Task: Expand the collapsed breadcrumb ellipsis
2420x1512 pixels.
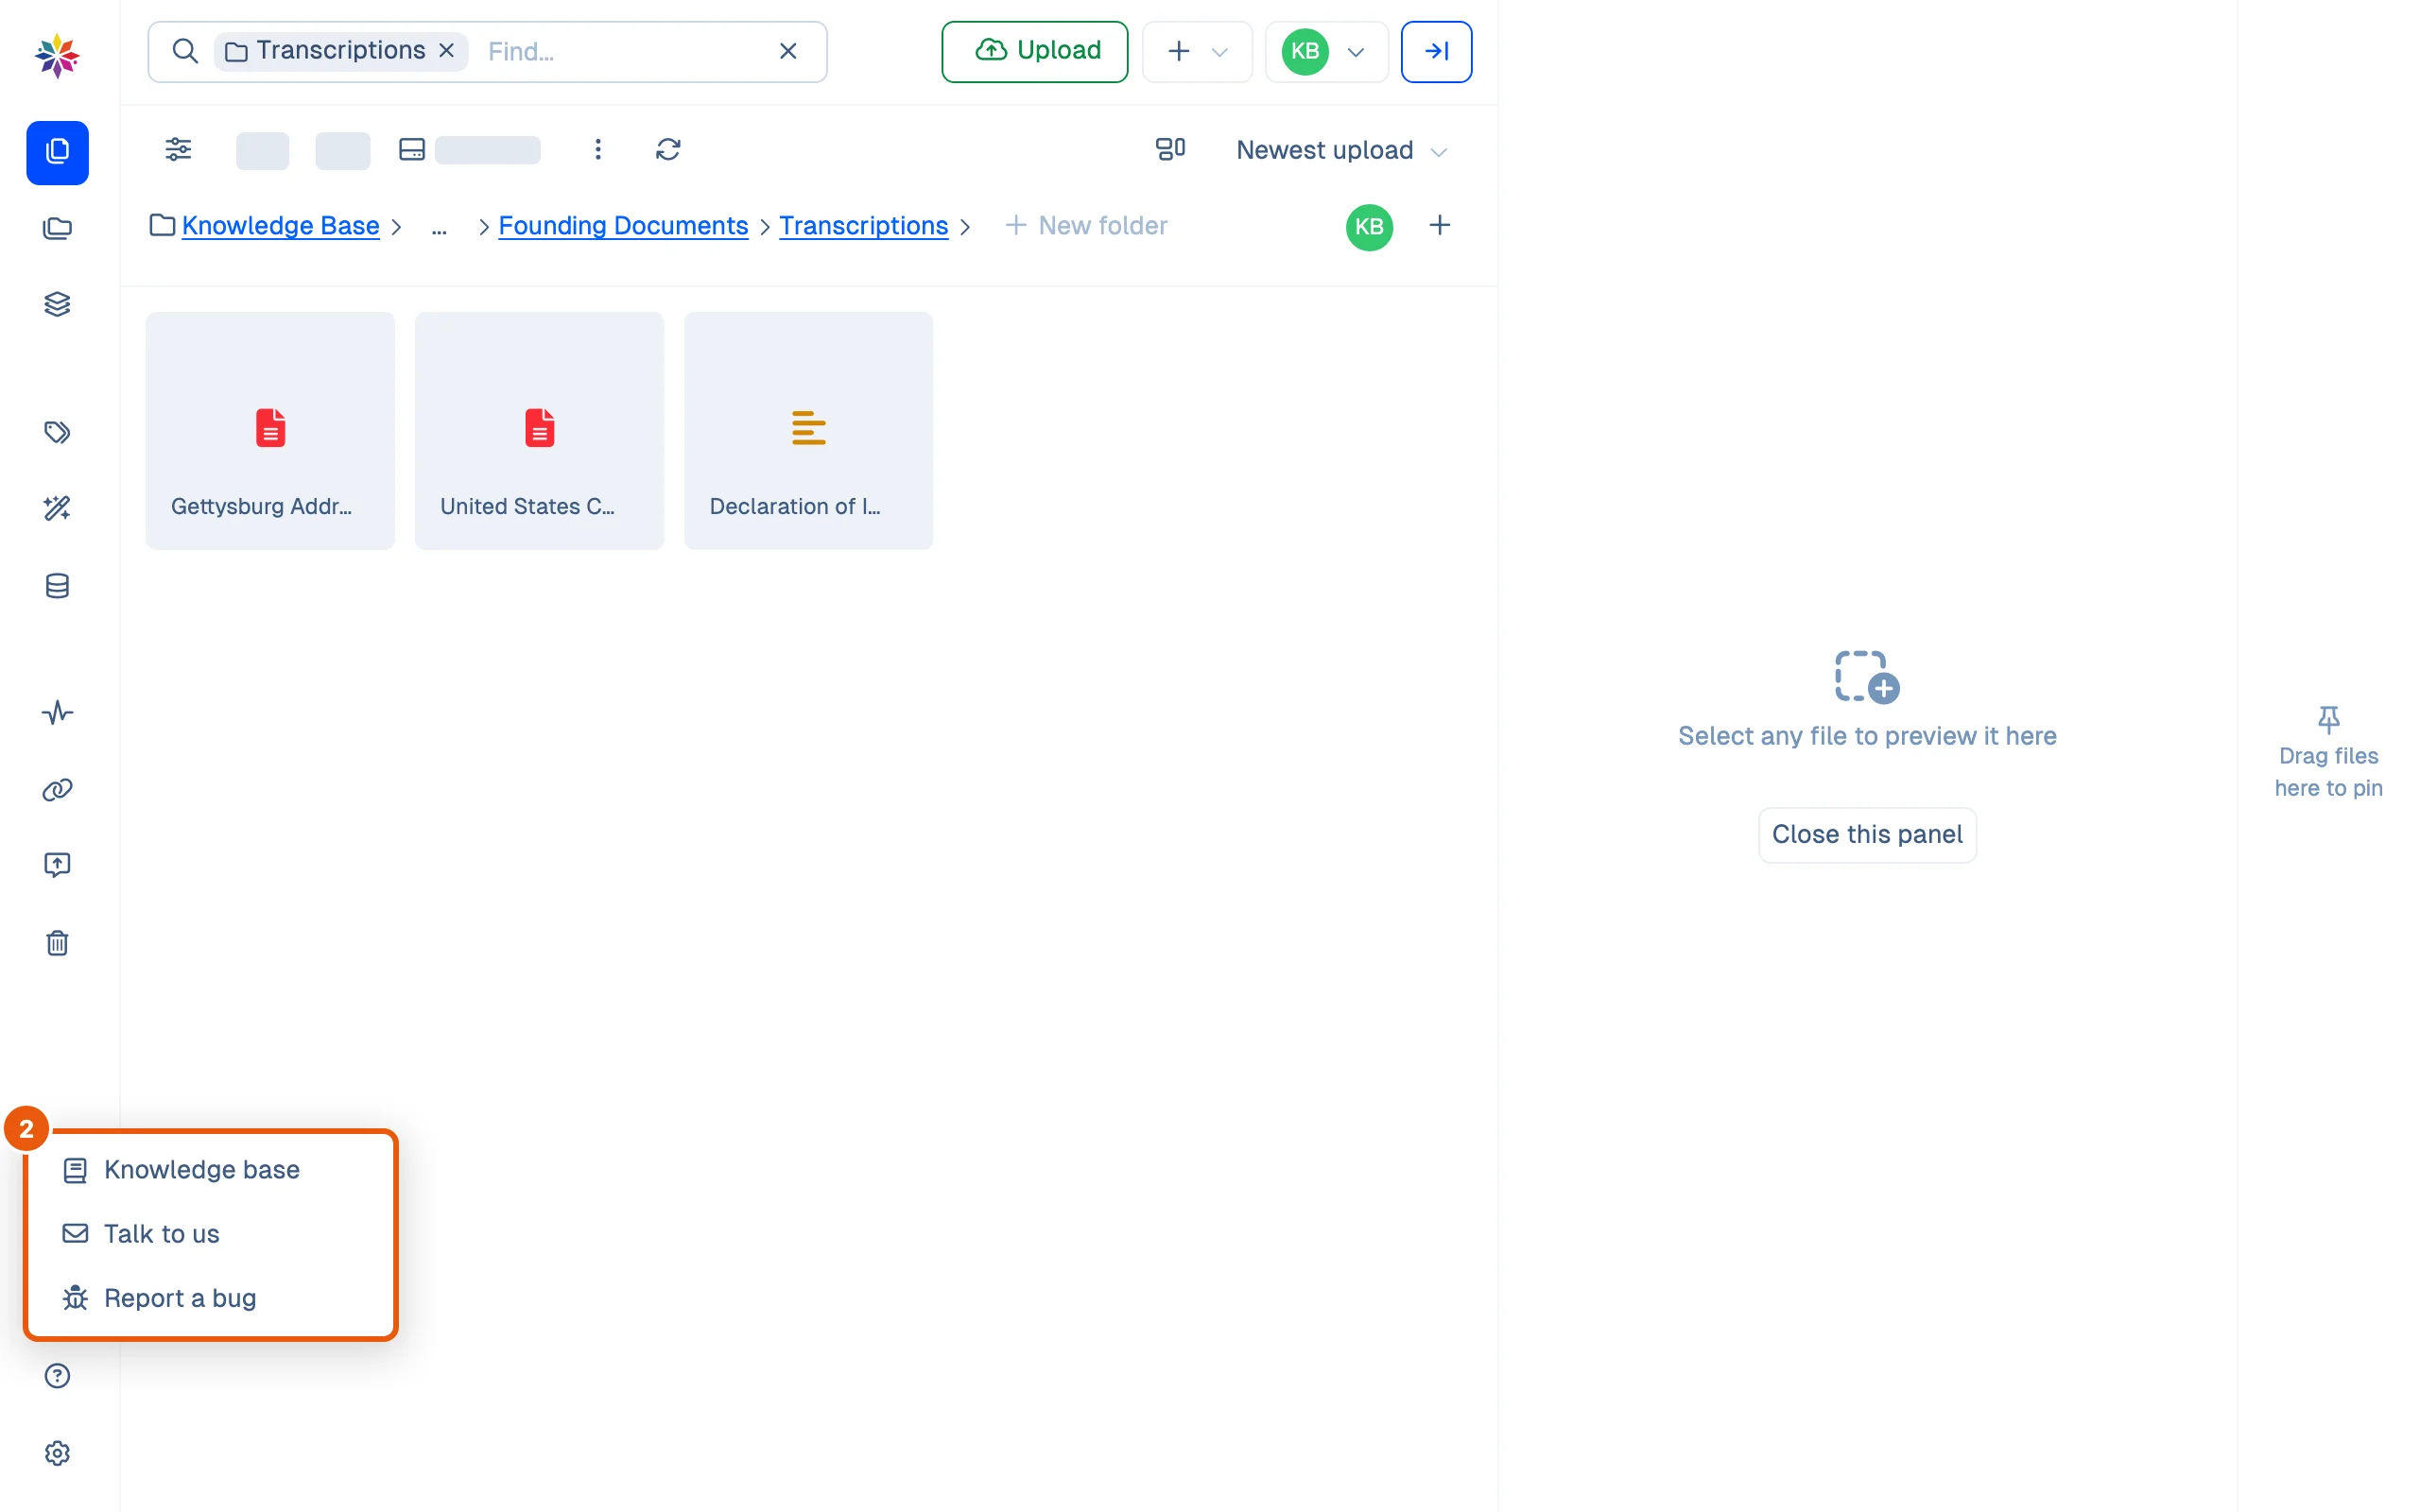Action: (439, 227)
